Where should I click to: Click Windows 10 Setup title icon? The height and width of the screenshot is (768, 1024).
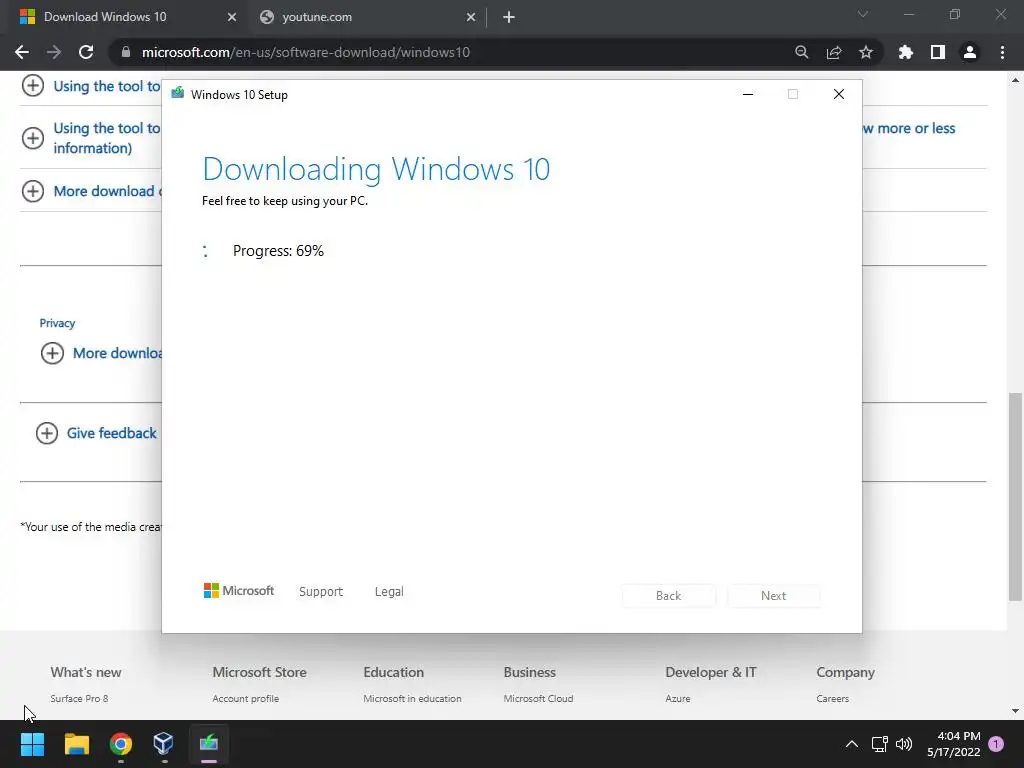178,94
